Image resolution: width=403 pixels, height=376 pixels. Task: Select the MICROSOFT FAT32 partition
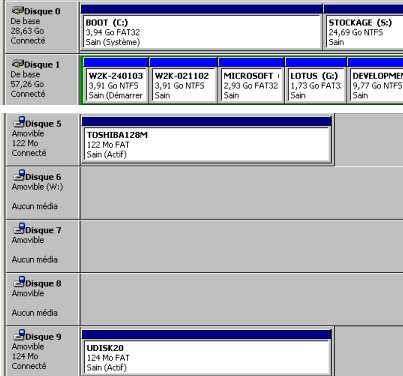251,85
